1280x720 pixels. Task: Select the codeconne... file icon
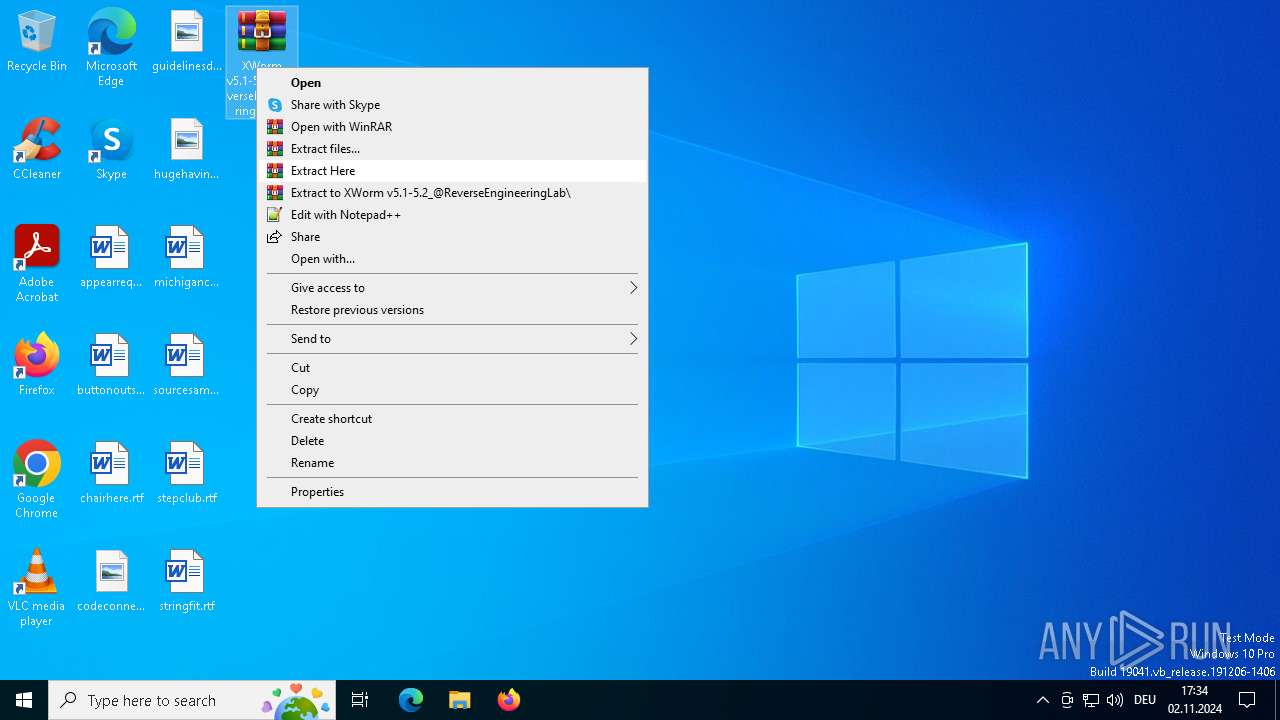pyautogui.click(x=111, y=582)
